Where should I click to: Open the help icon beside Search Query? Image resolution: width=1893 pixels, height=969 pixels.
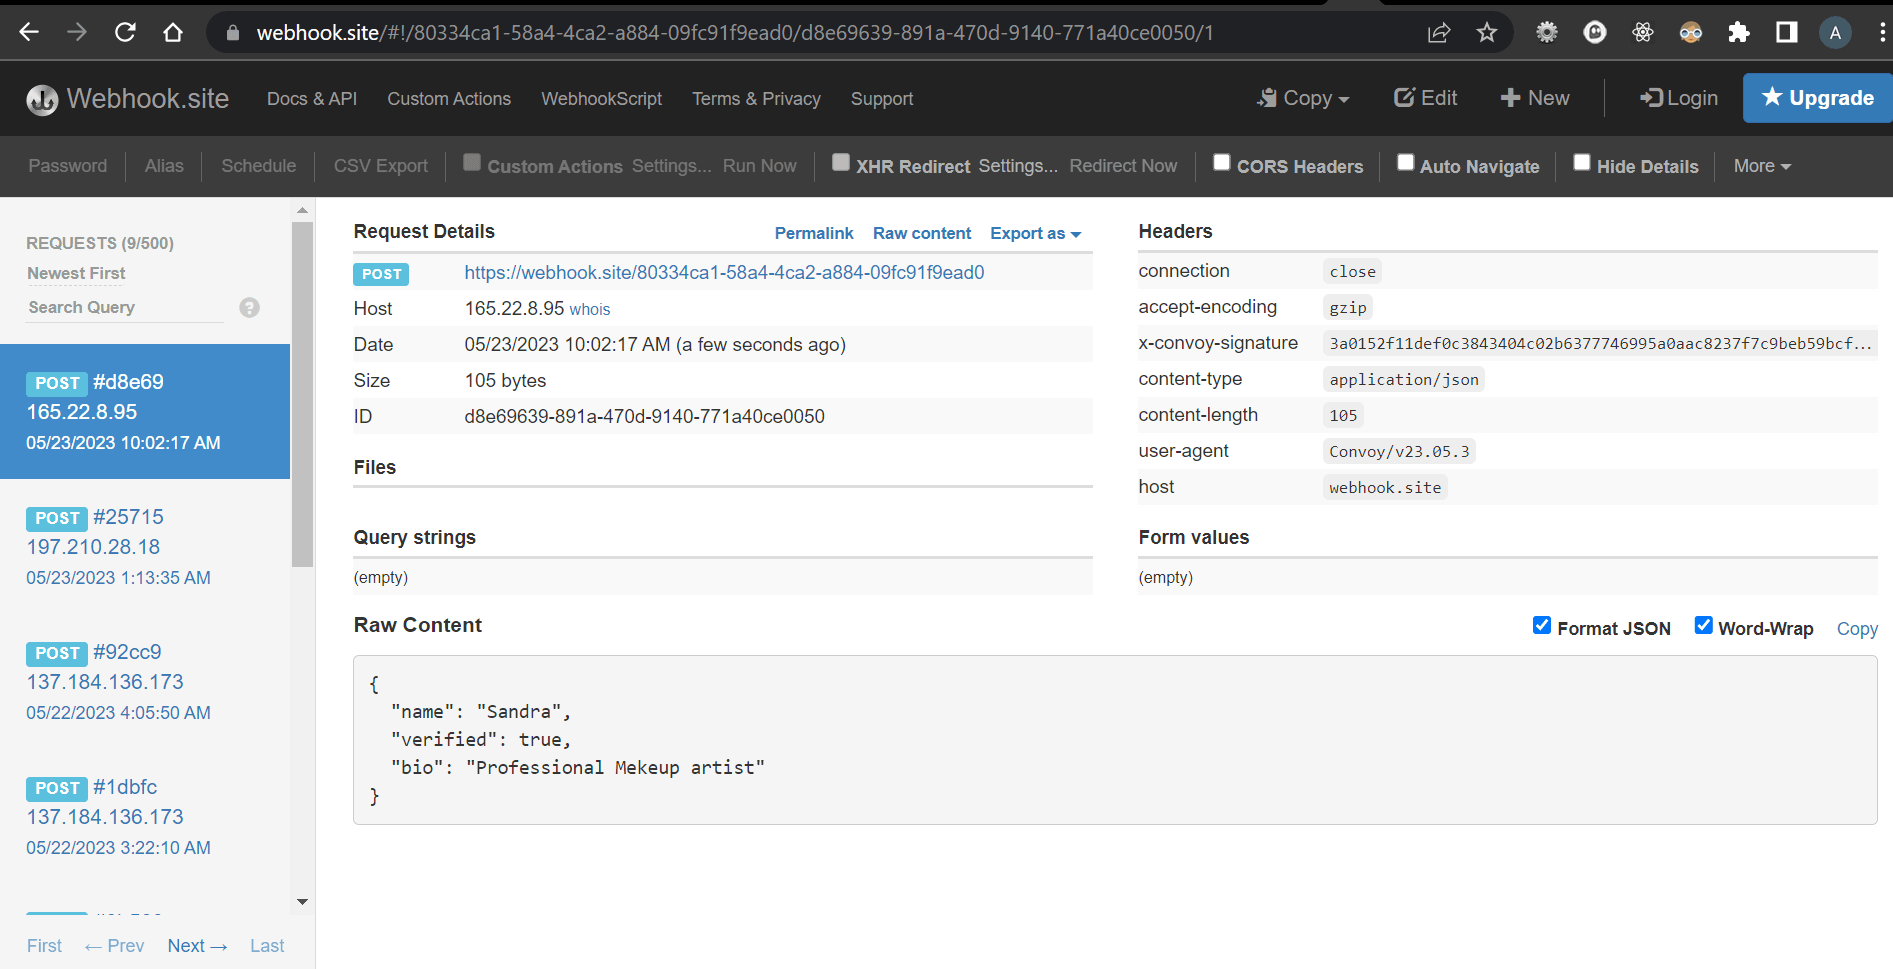point(249,307)
